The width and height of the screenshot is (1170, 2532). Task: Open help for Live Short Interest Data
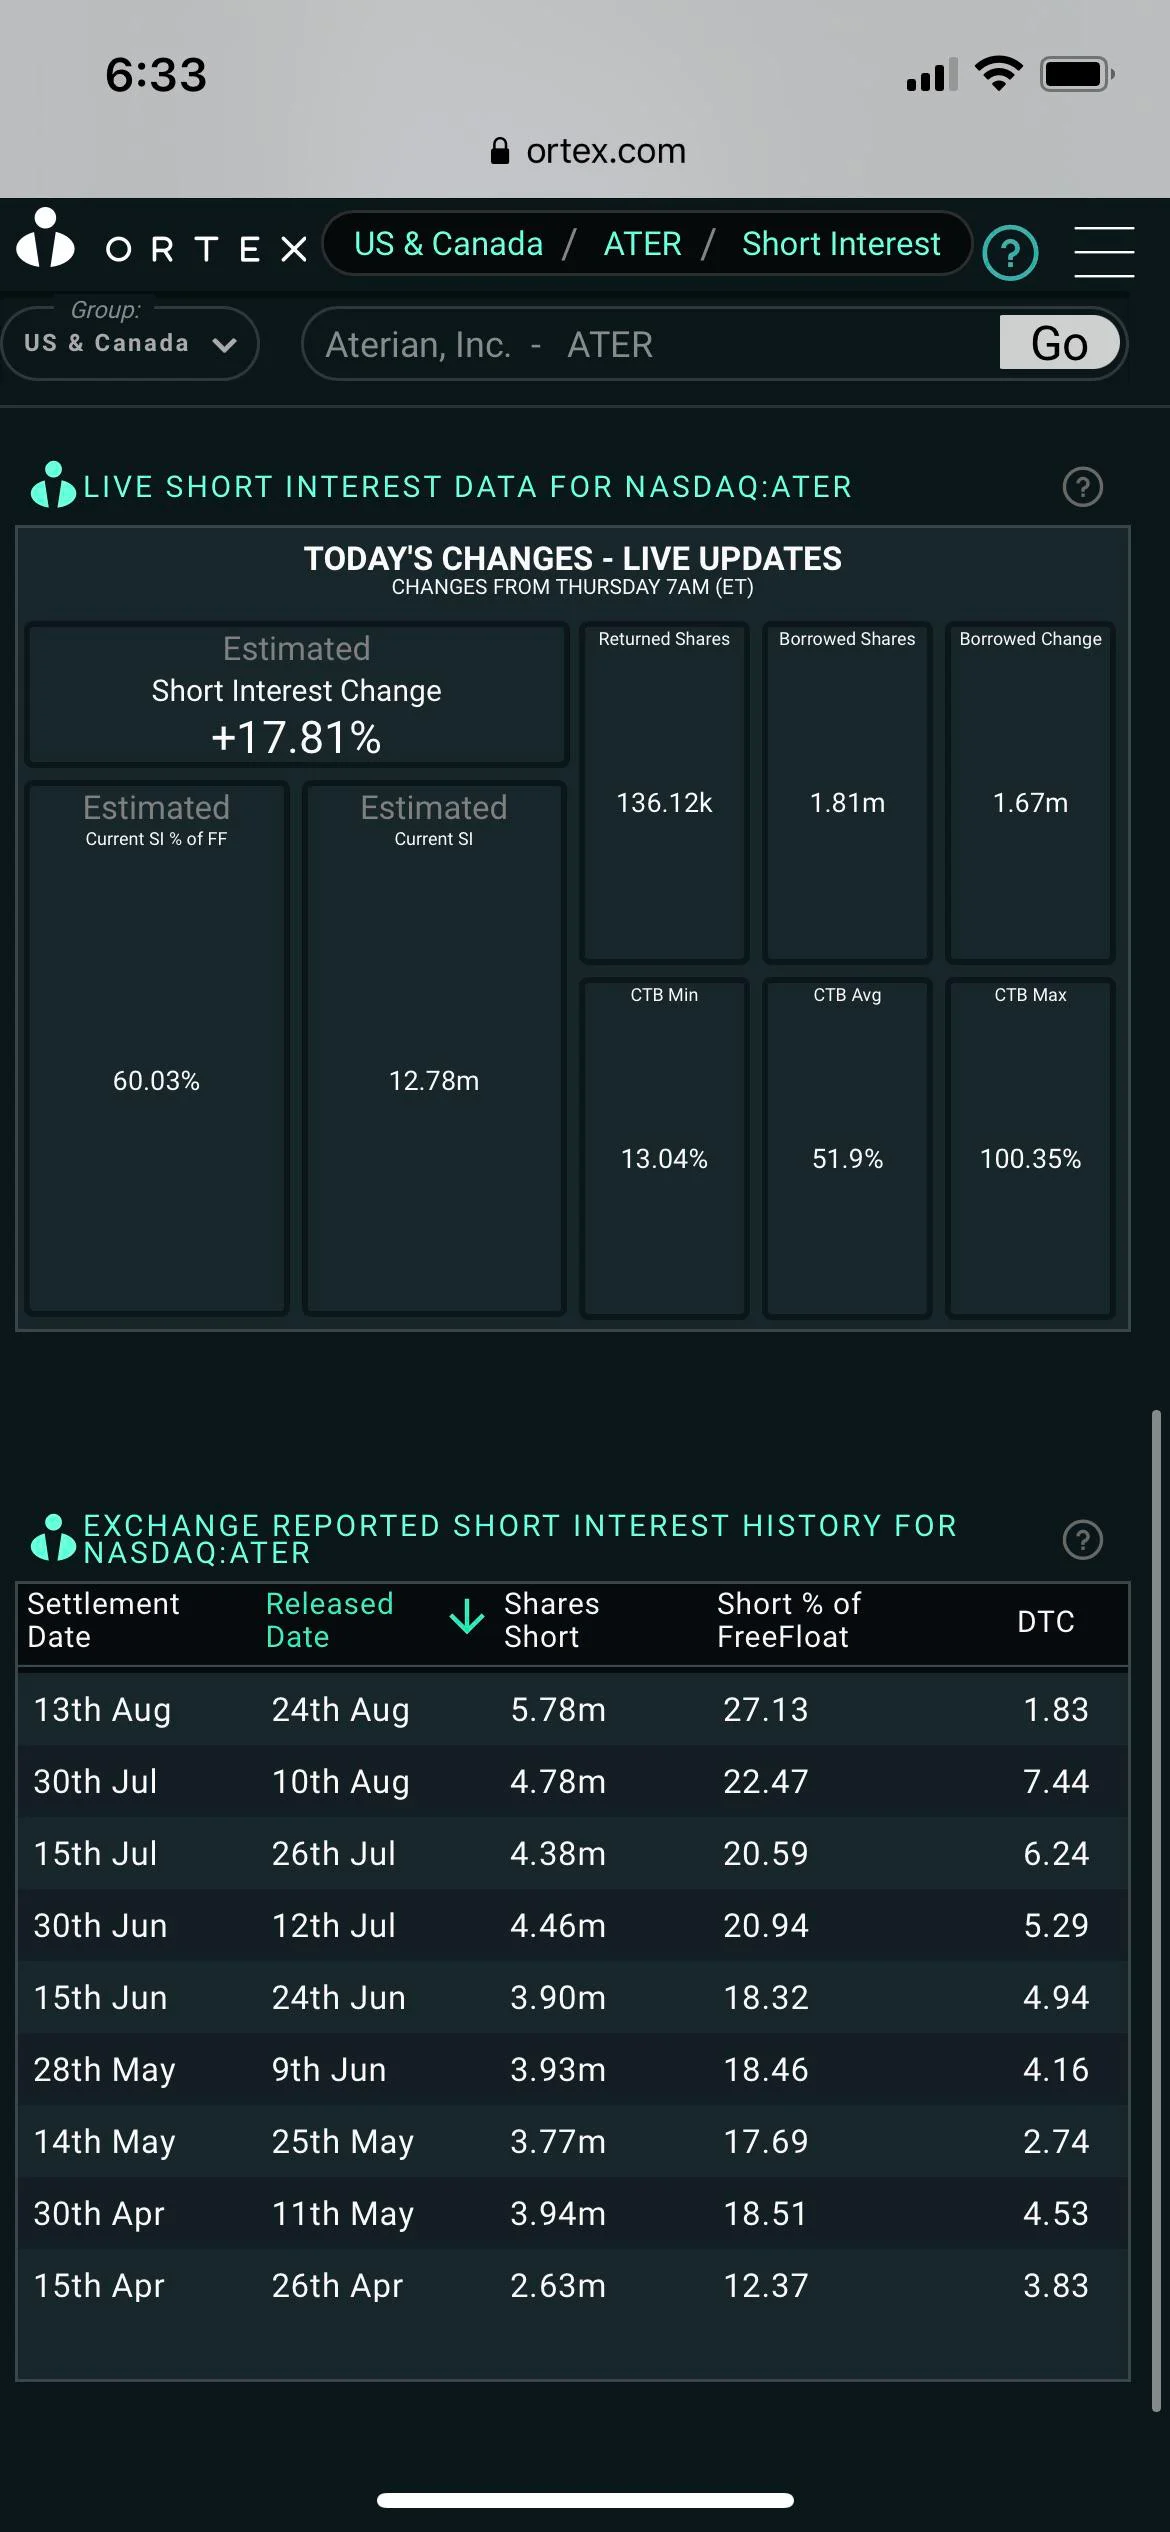pyautogui.click(x=1082, y=488)
